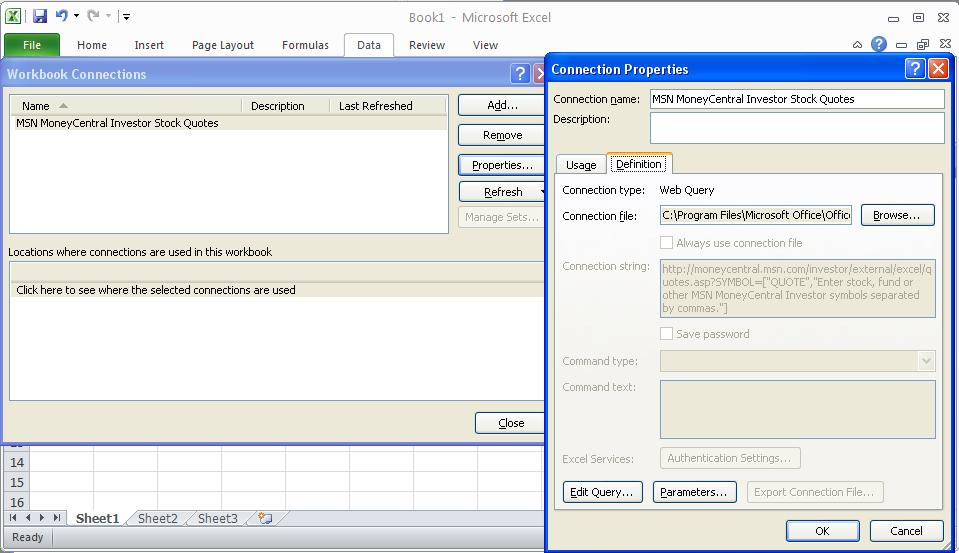Undo last action with the undo arrow
This screenshot has height=553, width=959.
point(62,15)
